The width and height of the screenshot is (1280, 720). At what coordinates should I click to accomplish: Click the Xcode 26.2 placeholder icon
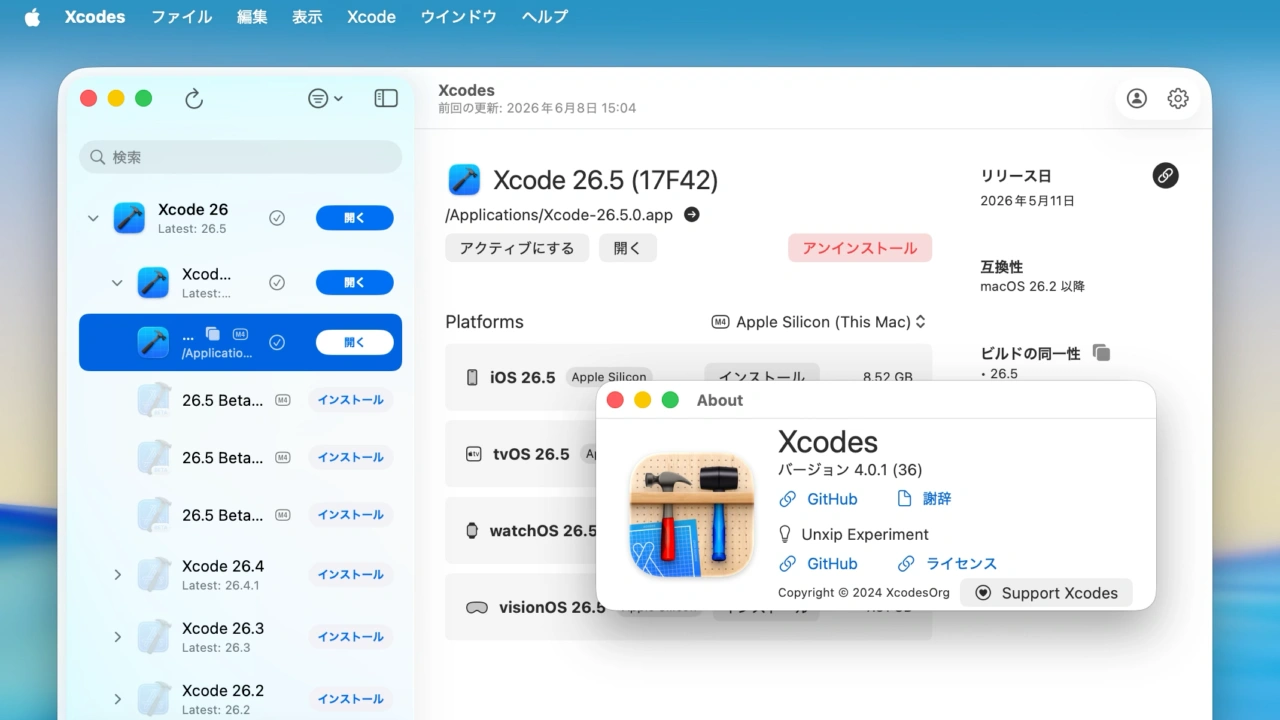[x=153, y=698]
